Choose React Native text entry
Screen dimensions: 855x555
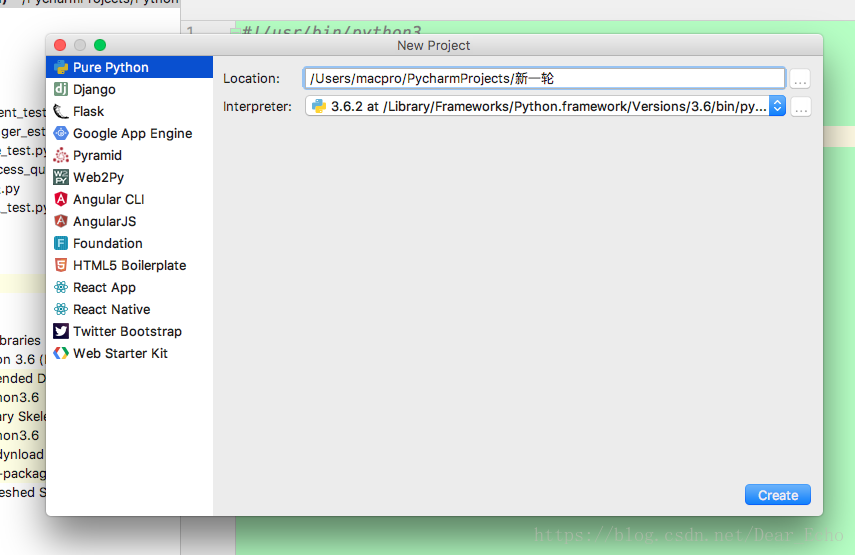tap(112, 309)
